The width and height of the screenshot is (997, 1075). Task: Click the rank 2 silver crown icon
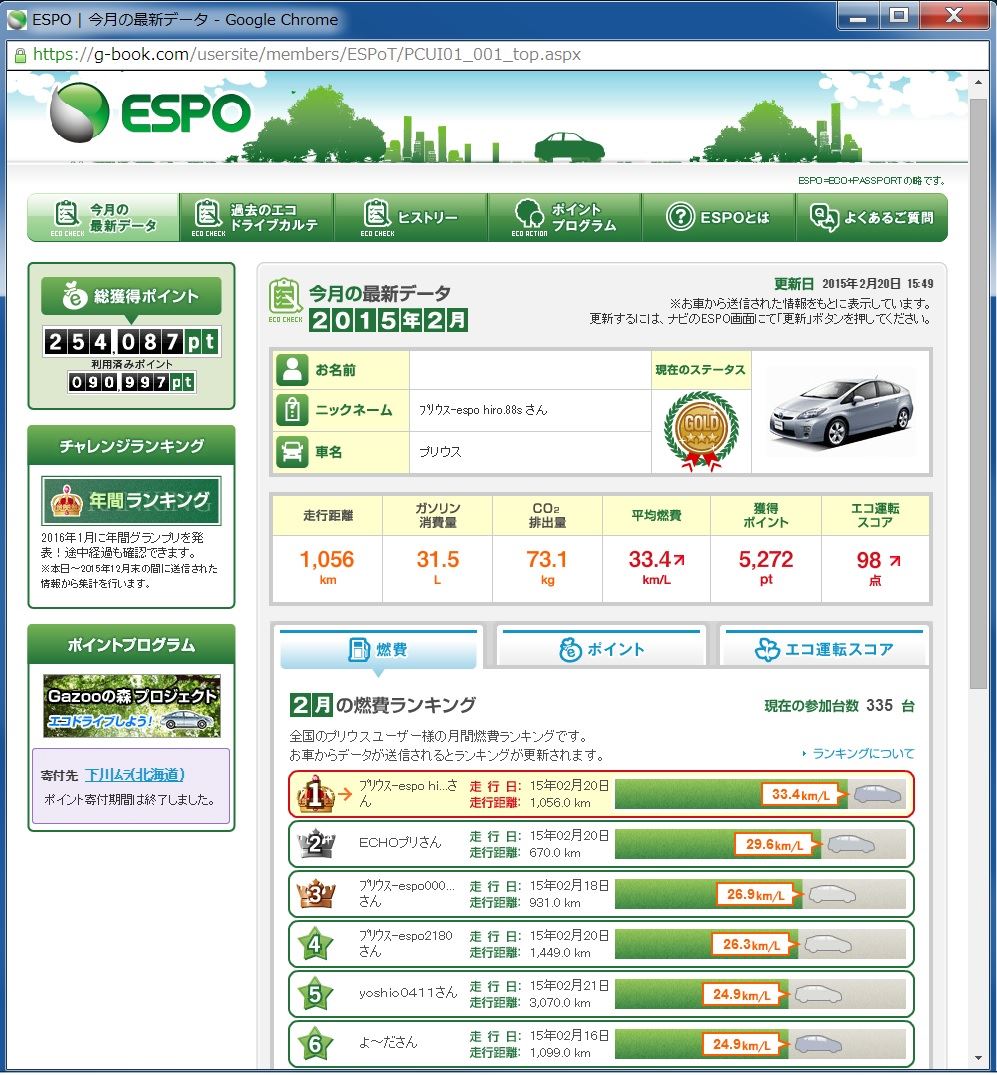pos(315,844)
